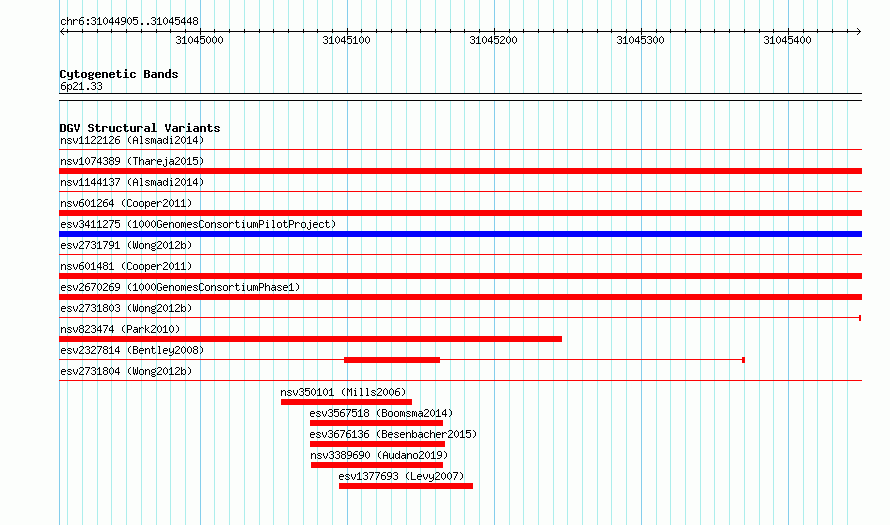
Task: Click the ruler's left arrow end
Action: point(62,32)
